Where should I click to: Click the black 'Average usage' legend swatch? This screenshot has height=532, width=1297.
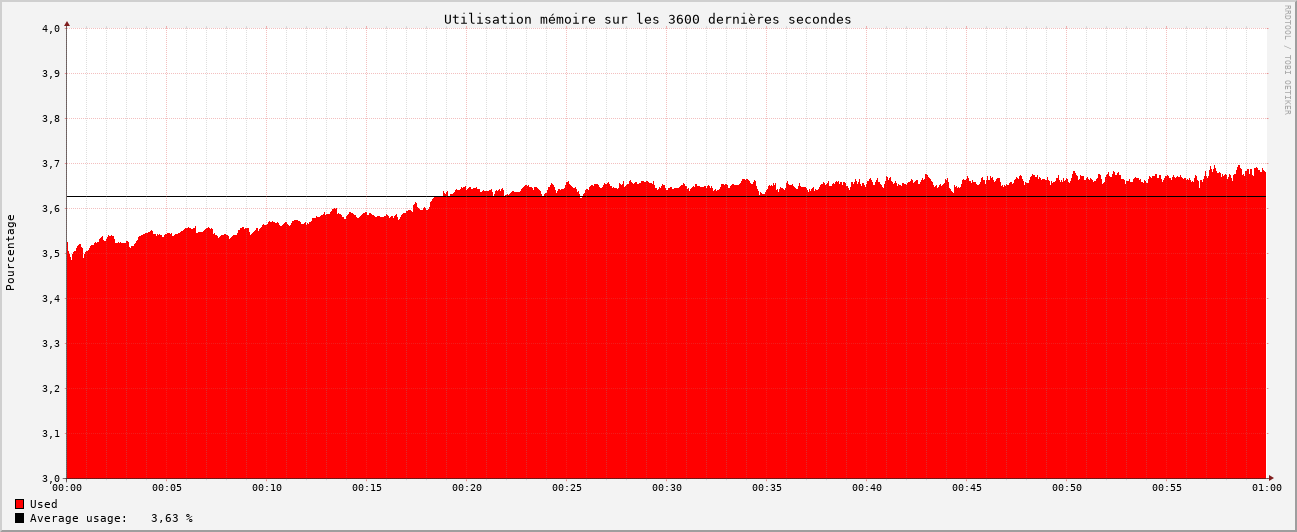pyautogui.click(x=19, y=518)
